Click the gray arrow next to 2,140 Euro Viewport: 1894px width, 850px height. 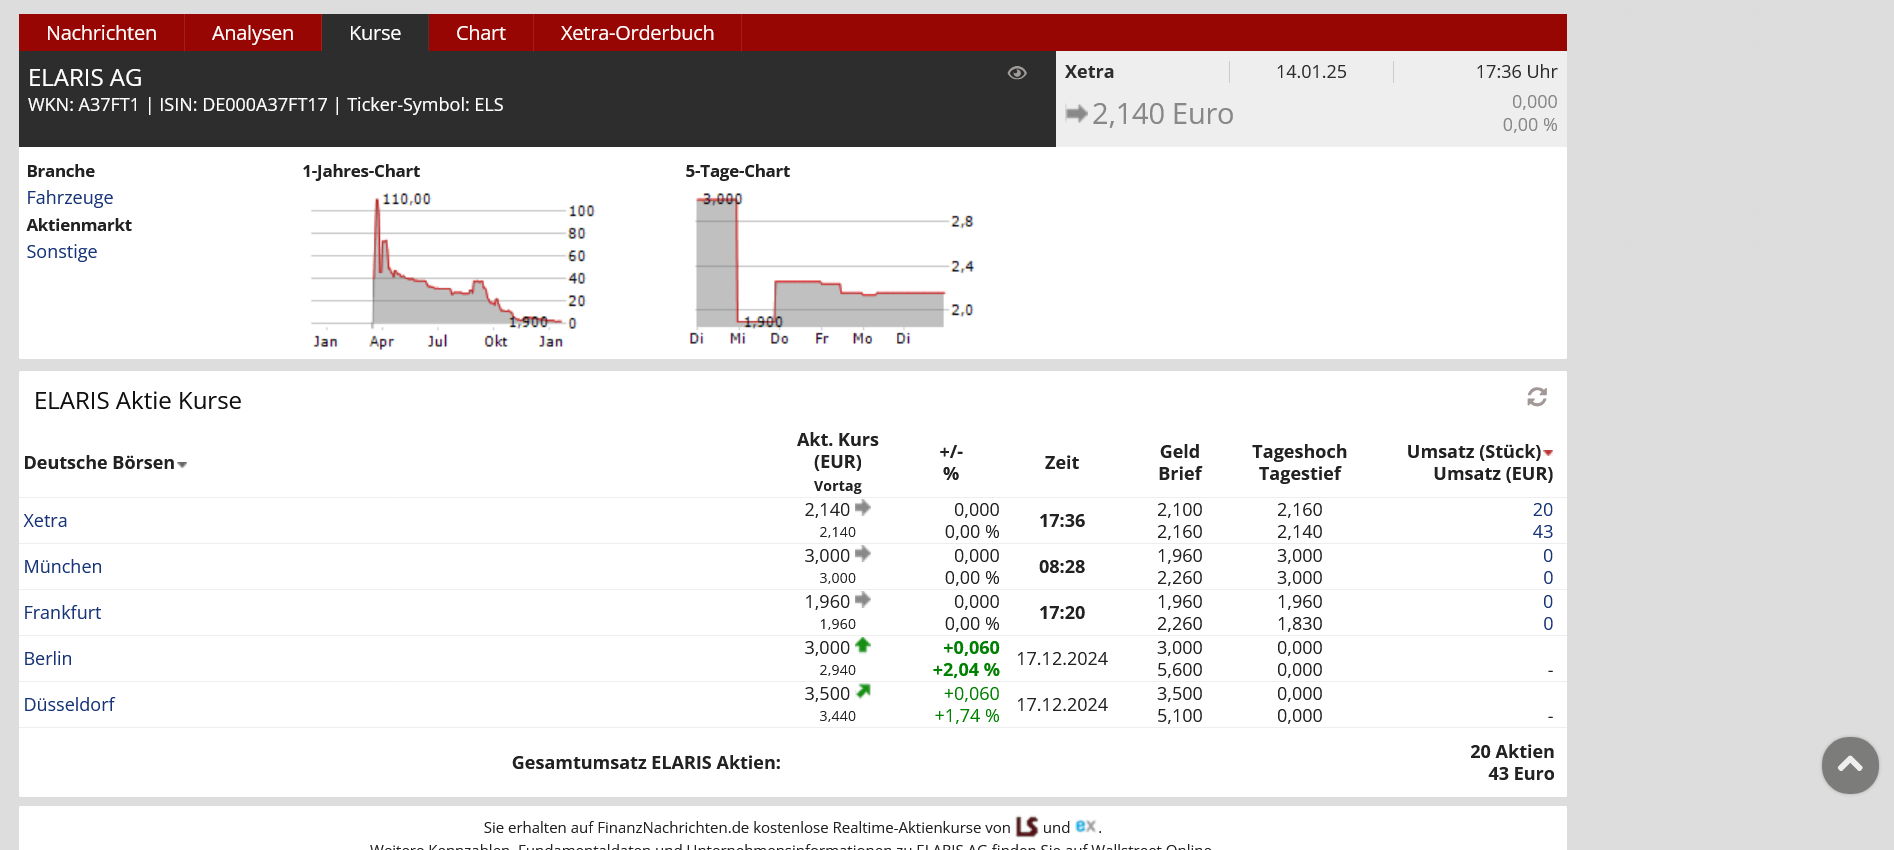coord(1076,114)
